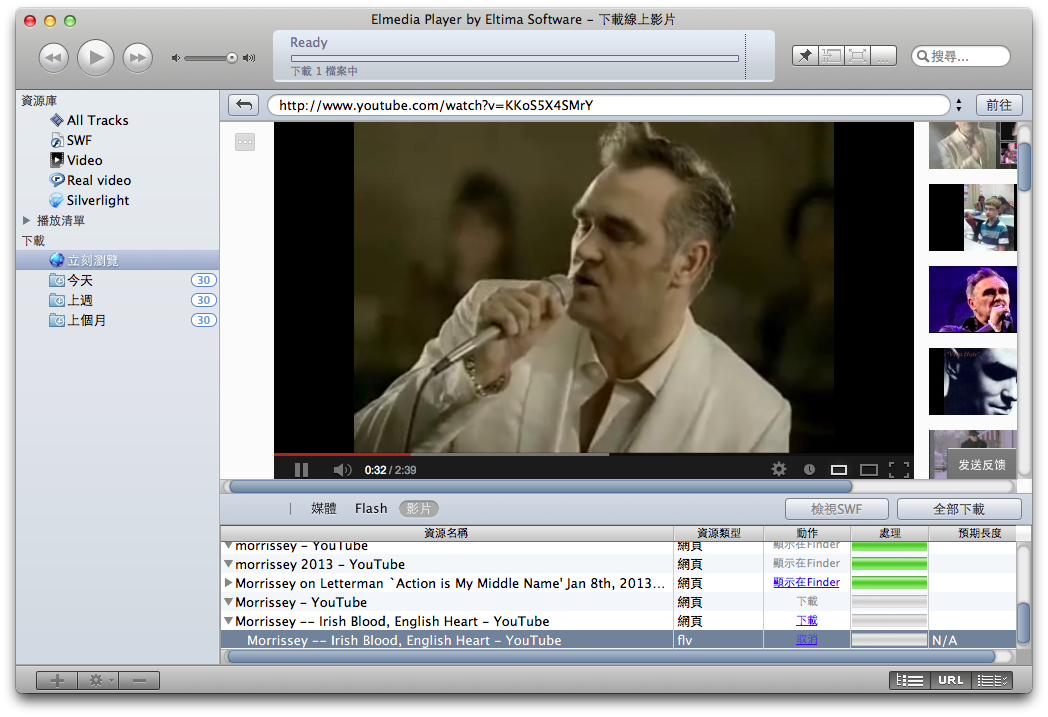The height and width of the screenshot is (717, 1048).
Task: Collapse the morrissey 2013 - YouTube row
Action: pos(228,564)
